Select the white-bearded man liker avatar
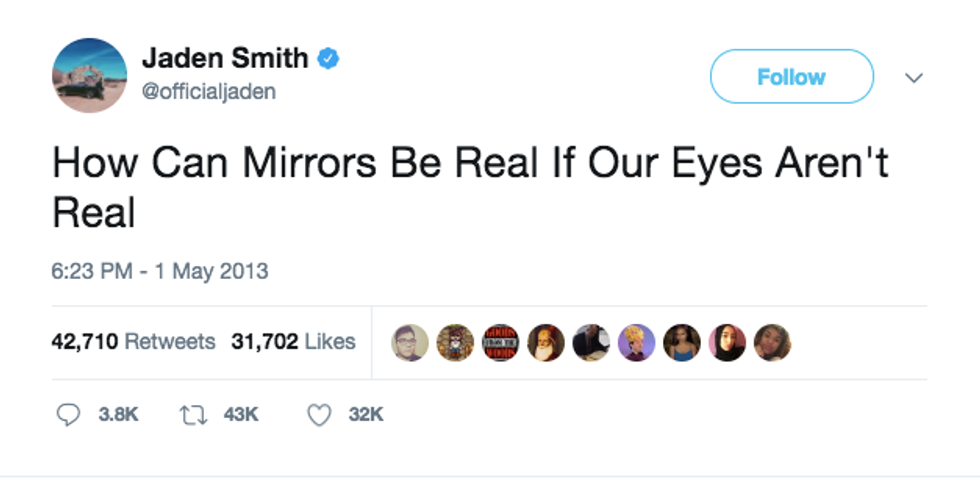 (545, 342)
